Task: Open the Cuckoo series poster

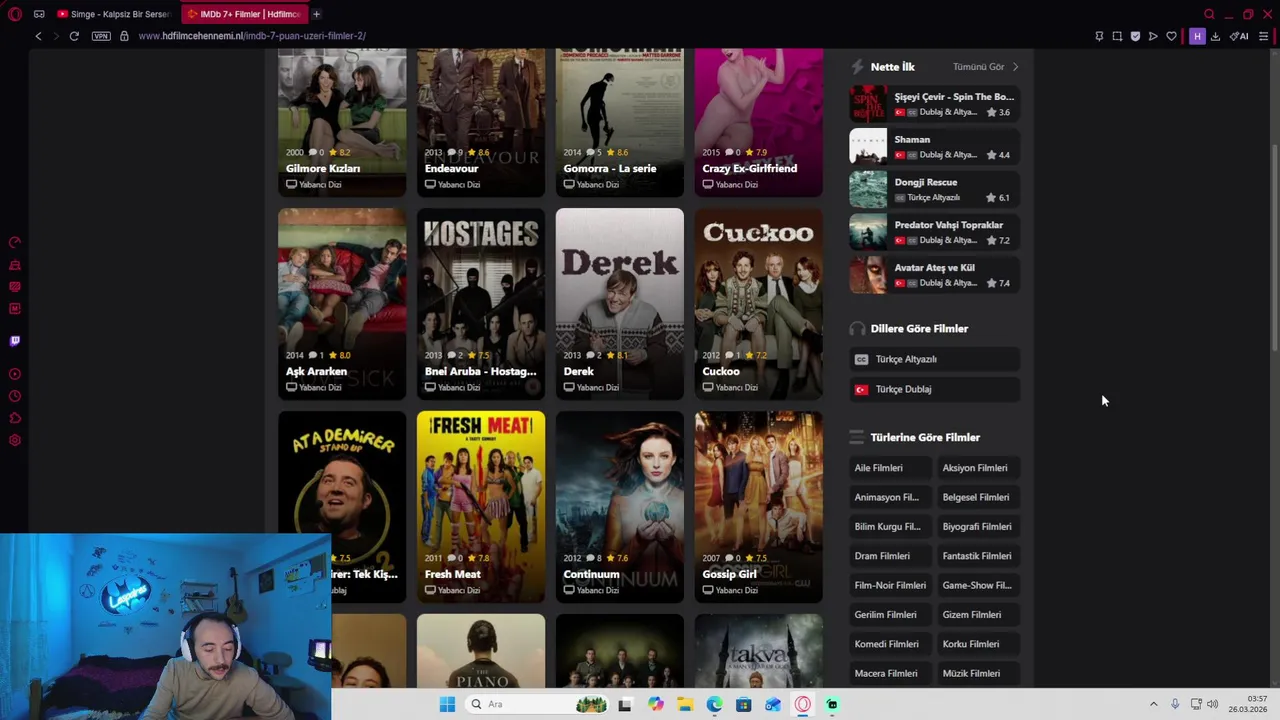Action: point(759,303)
